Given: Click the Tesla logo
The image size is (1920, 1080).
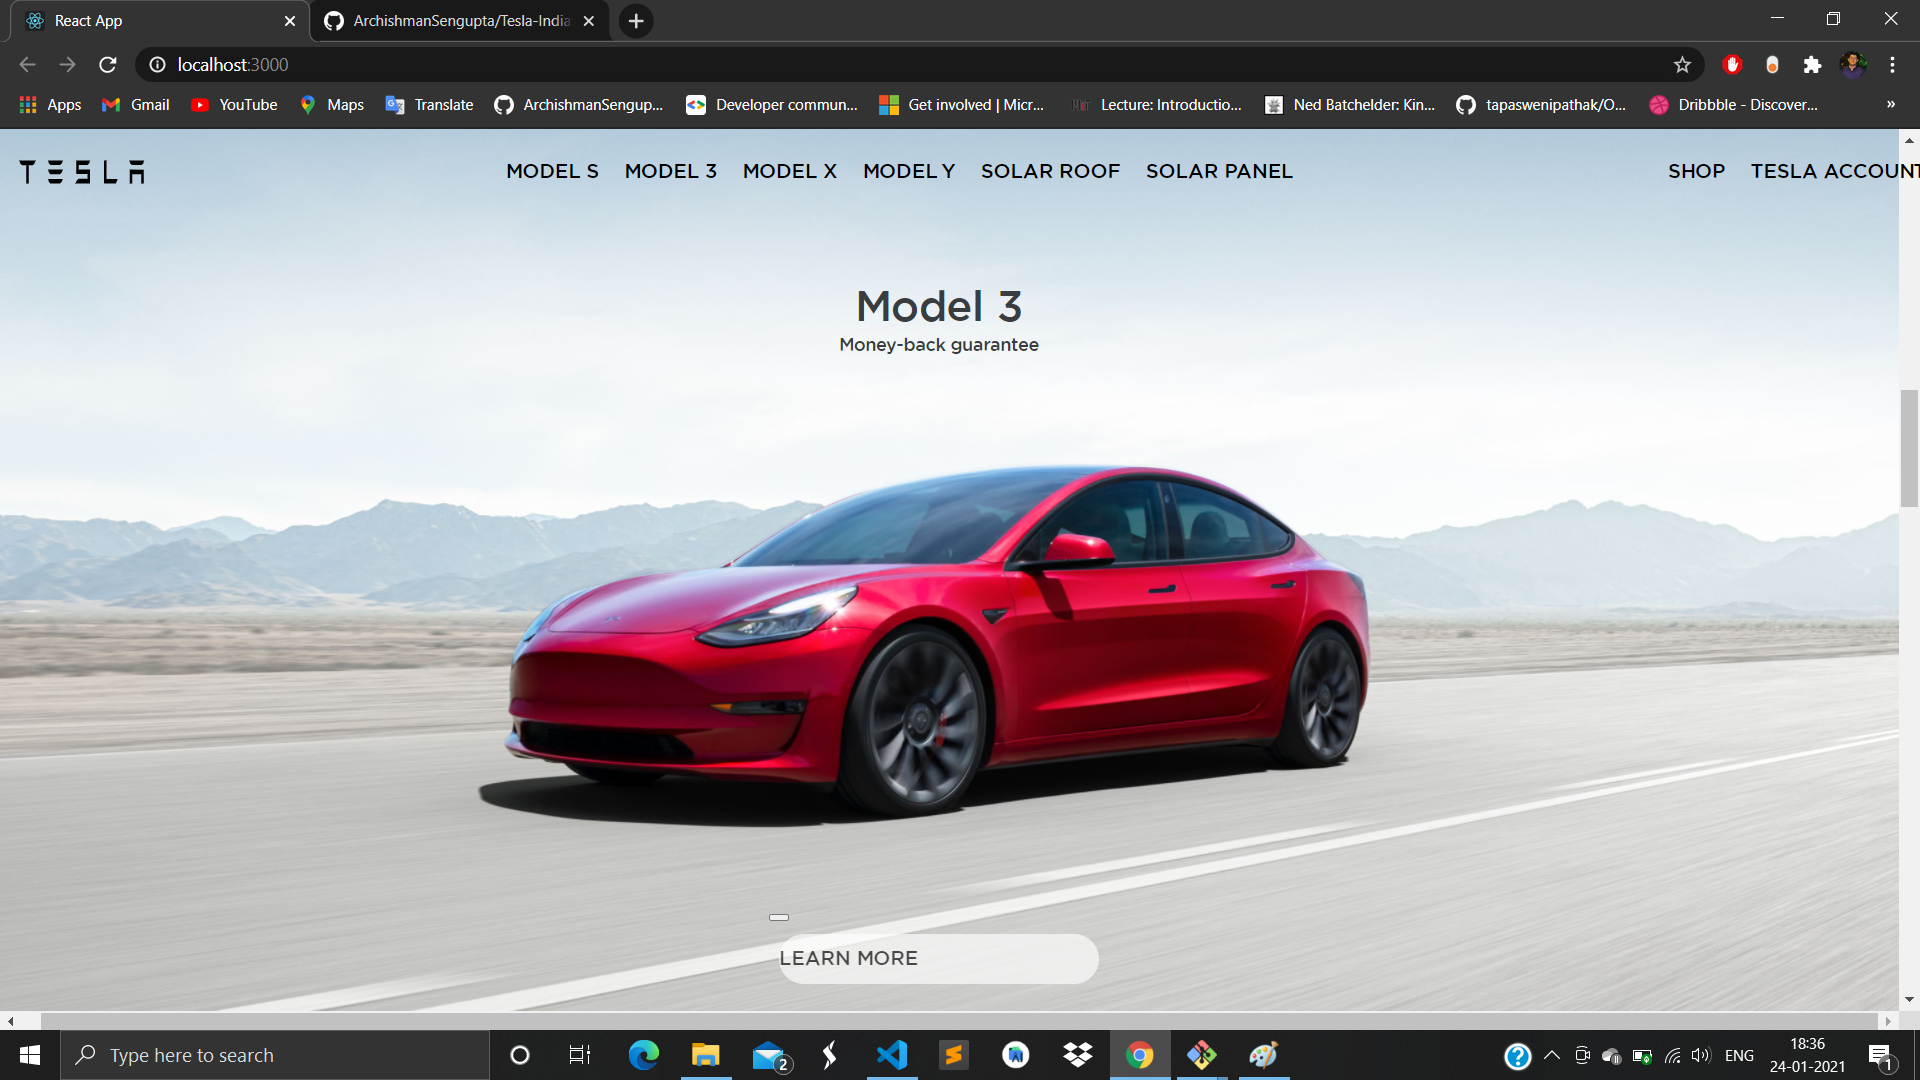Looking at the screenshot, I should click(82, 172).
